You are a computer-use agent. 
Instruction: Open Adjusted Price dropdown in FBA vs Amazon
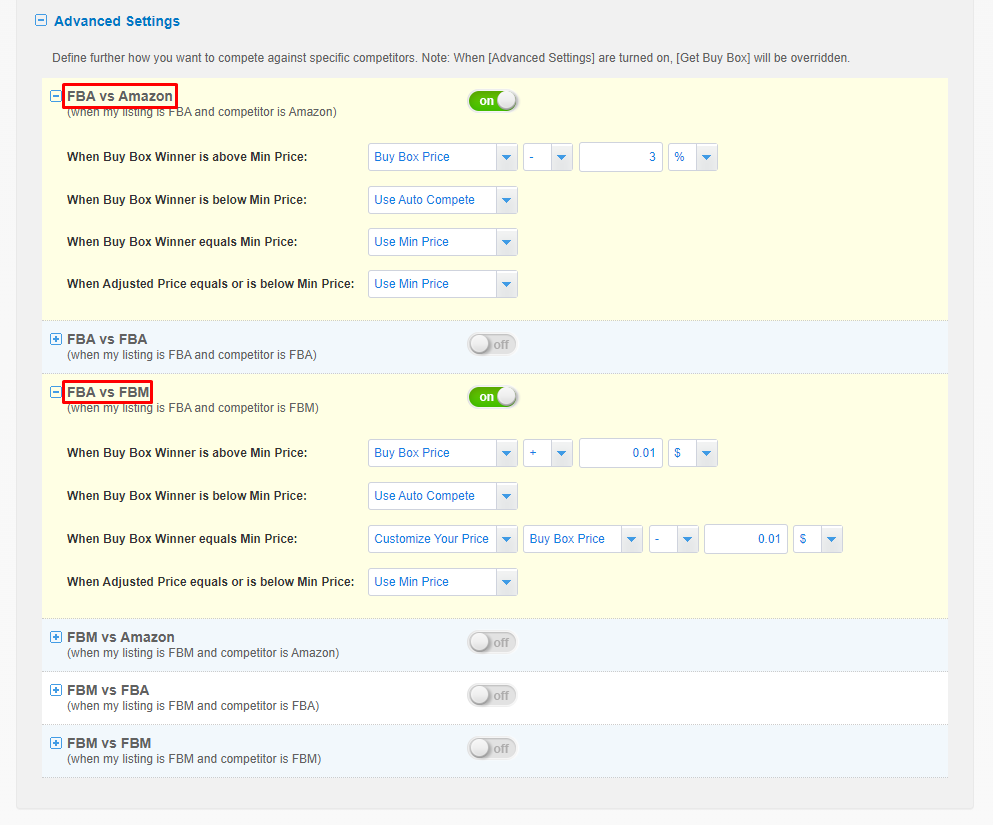(x=443, y=284)
